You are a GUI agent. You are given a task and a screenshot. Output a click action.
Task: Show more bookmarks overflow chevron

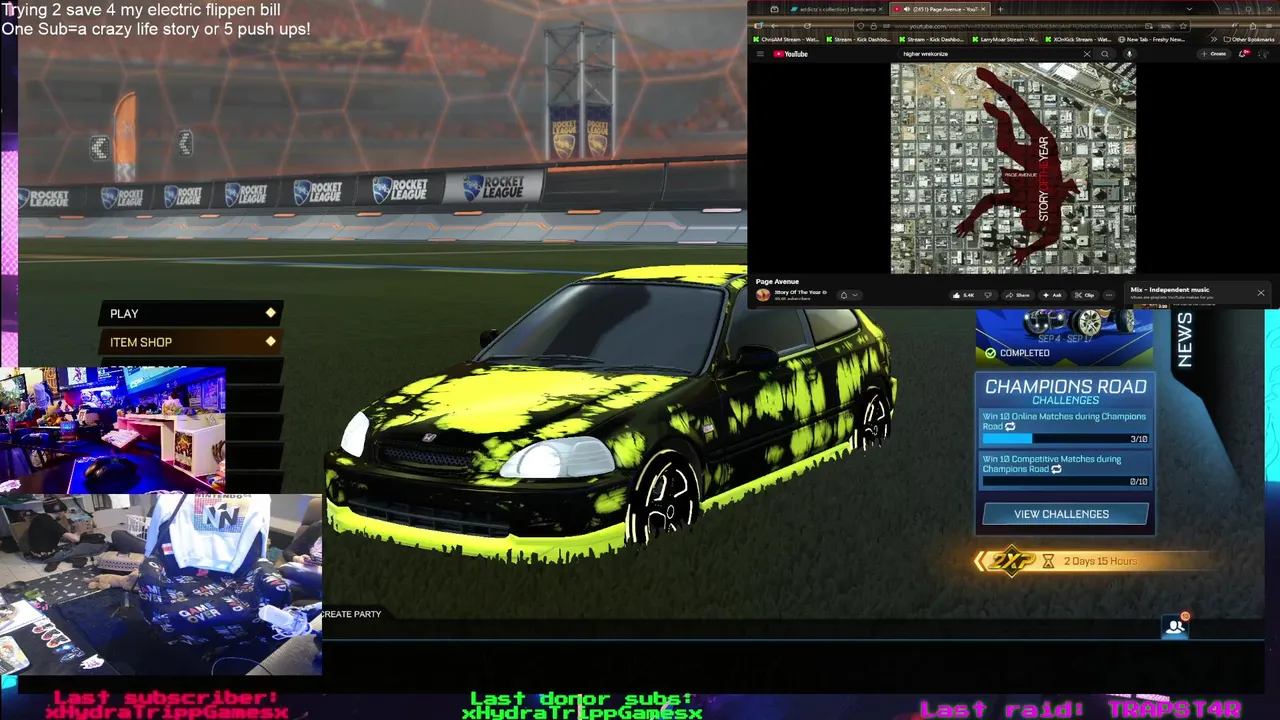click(x=1214, y=40)
